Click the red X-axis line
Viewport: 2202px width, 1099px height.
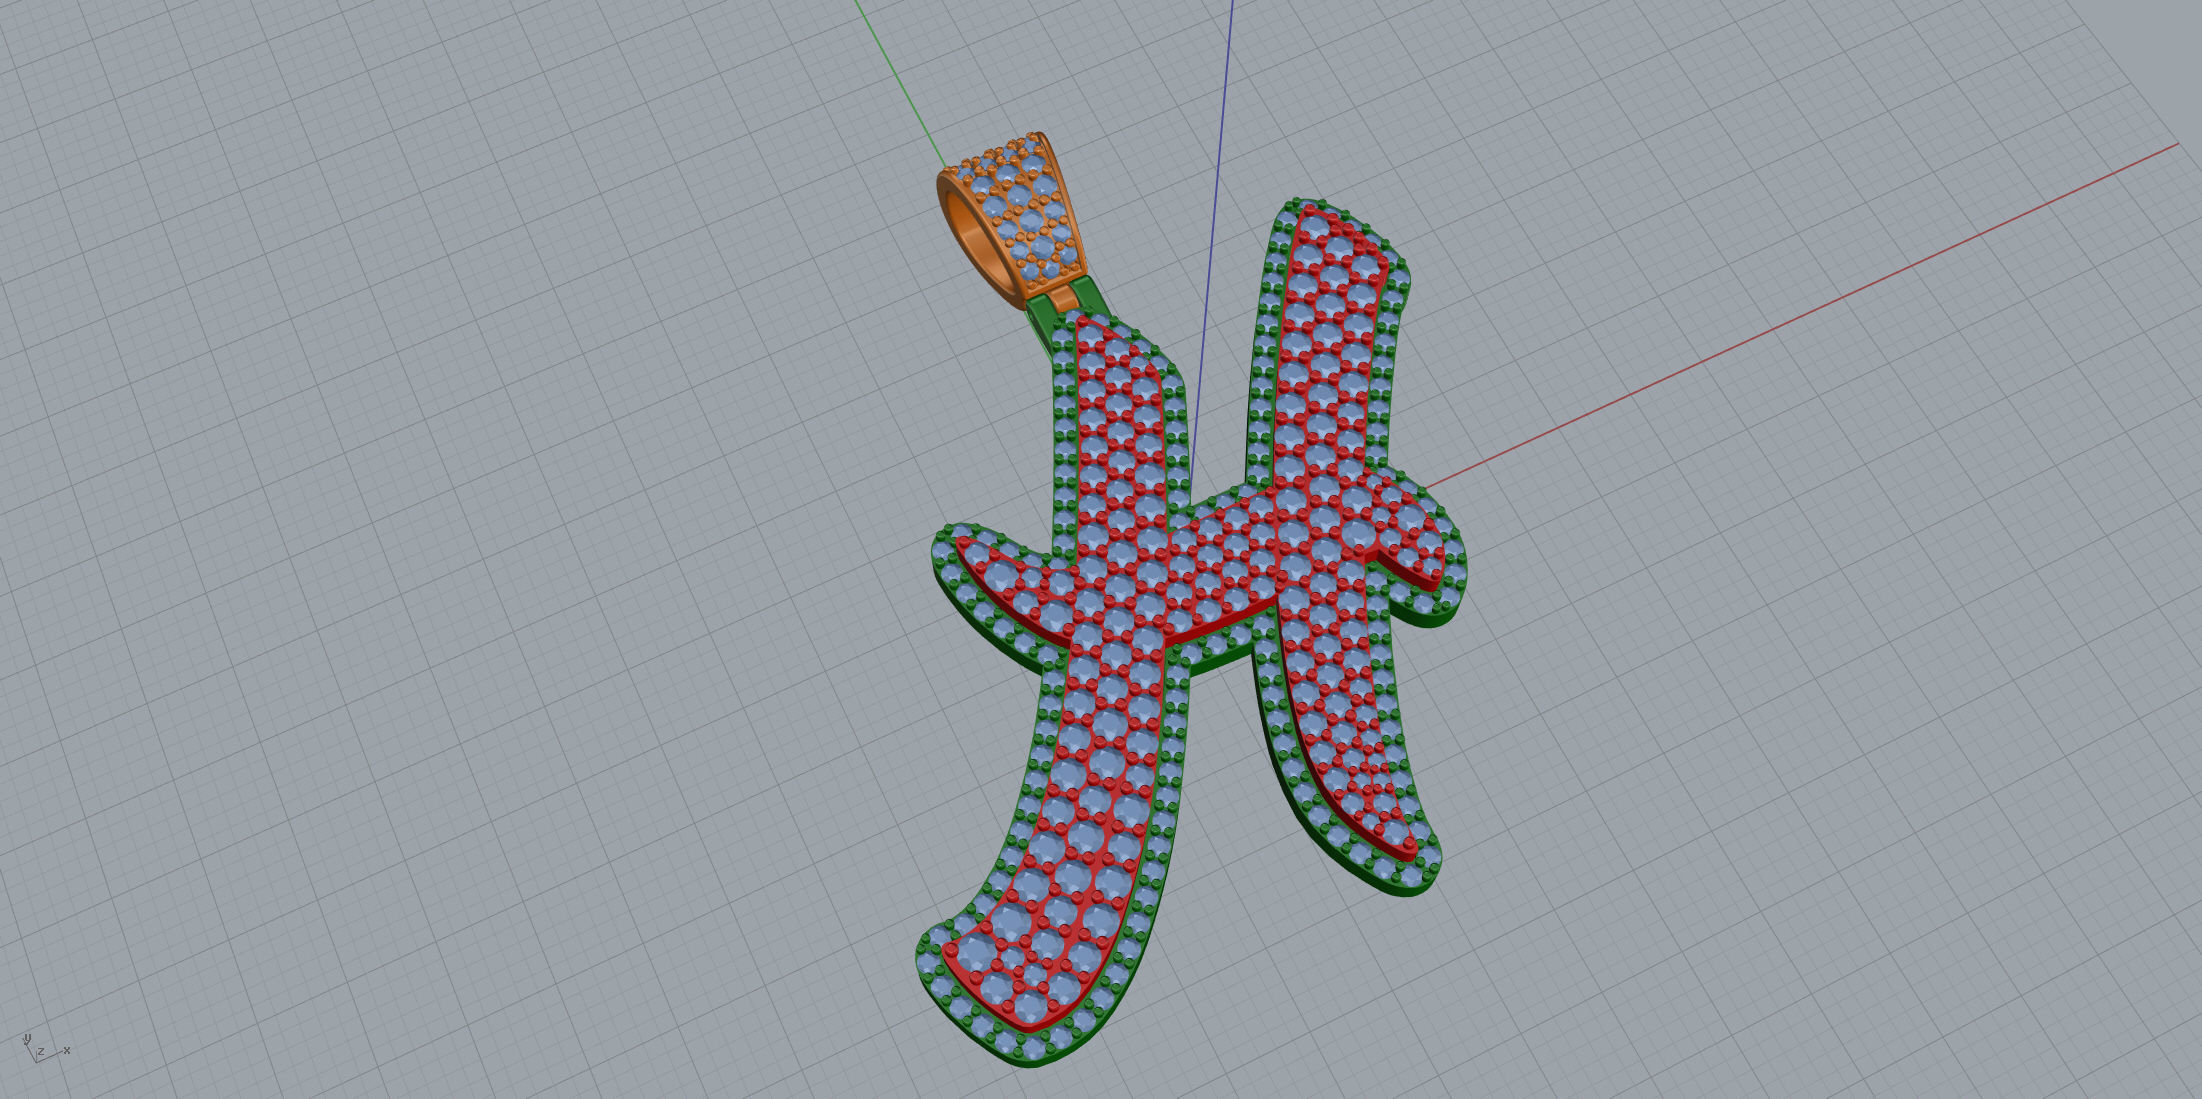click(1800, 318)
